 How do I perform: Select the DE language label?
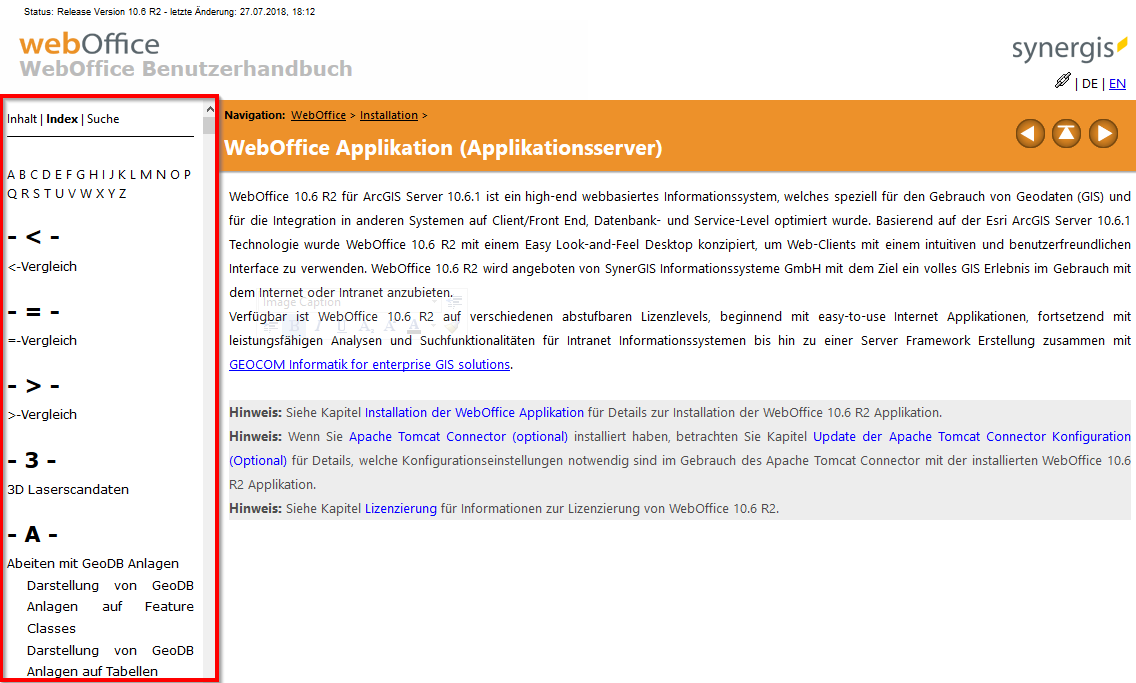(x=1090, y=83)
